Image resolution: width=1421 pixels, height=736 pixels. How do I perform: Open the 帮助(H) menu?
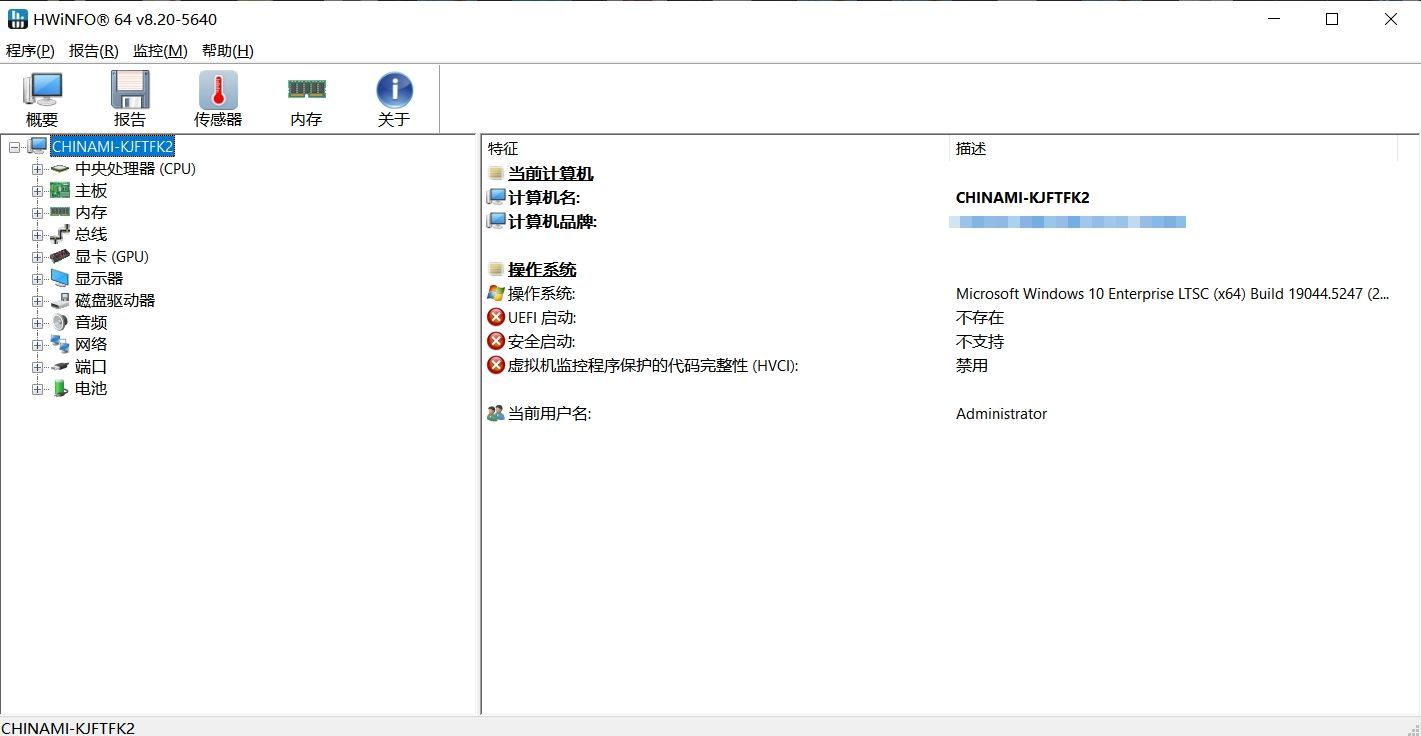228,51
